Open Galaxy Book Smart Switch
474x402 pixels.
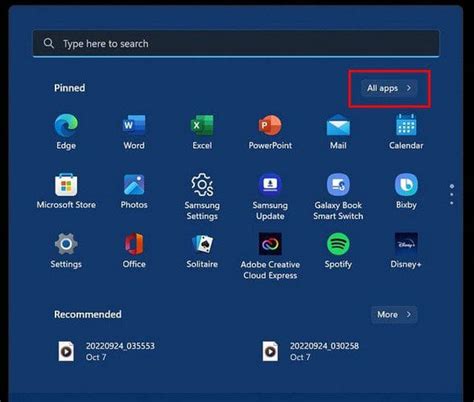tap(338, 197)
